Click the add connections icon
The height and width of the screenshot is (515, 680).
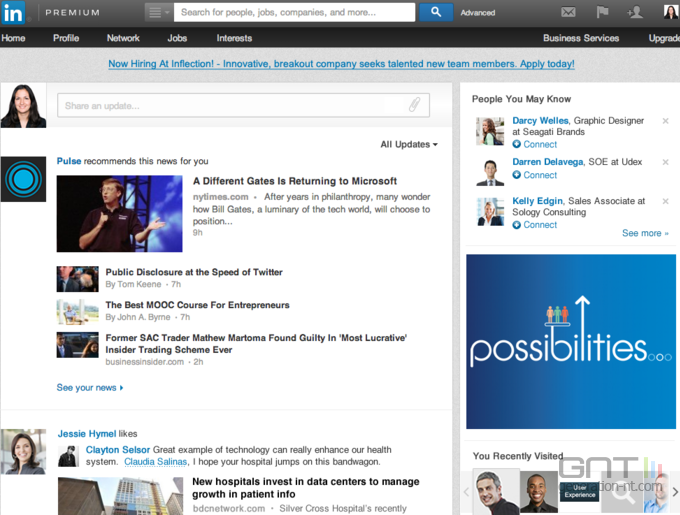tap(634, 12)
